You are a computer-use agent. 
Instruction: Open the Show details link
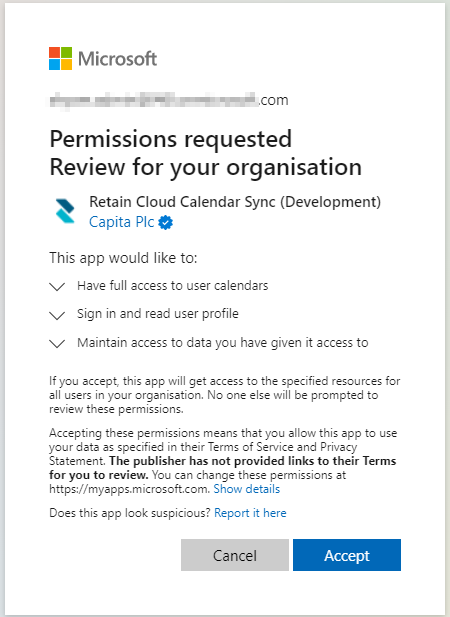pyautogui.click(x=247, y=489)
